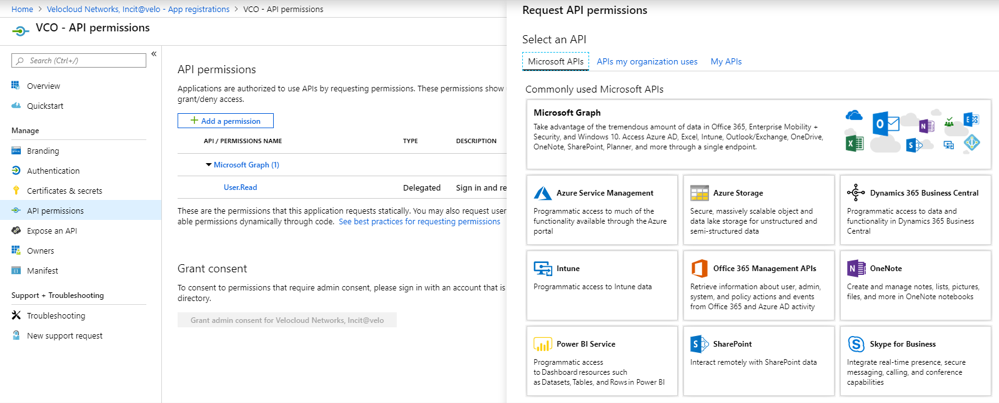Select the SharePoint API icon

699,344
